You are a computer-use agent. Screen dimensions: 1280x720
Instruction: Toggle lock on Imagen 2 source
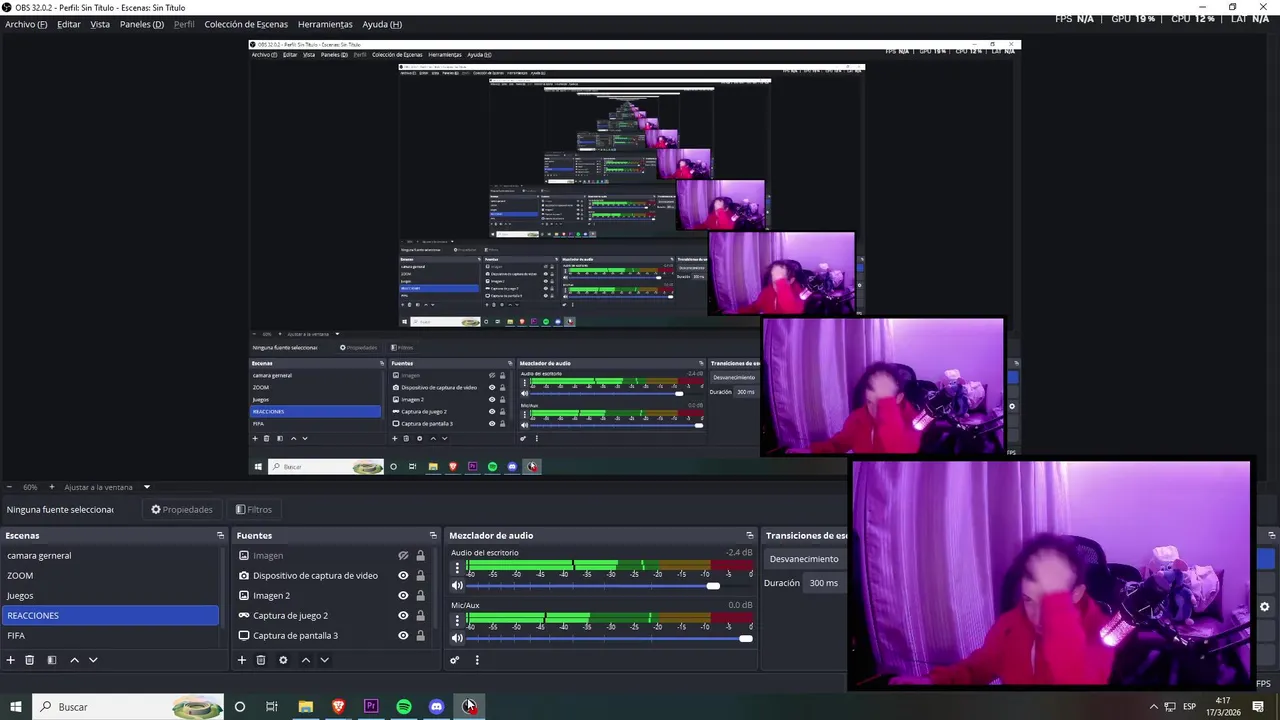click(420, 596)
